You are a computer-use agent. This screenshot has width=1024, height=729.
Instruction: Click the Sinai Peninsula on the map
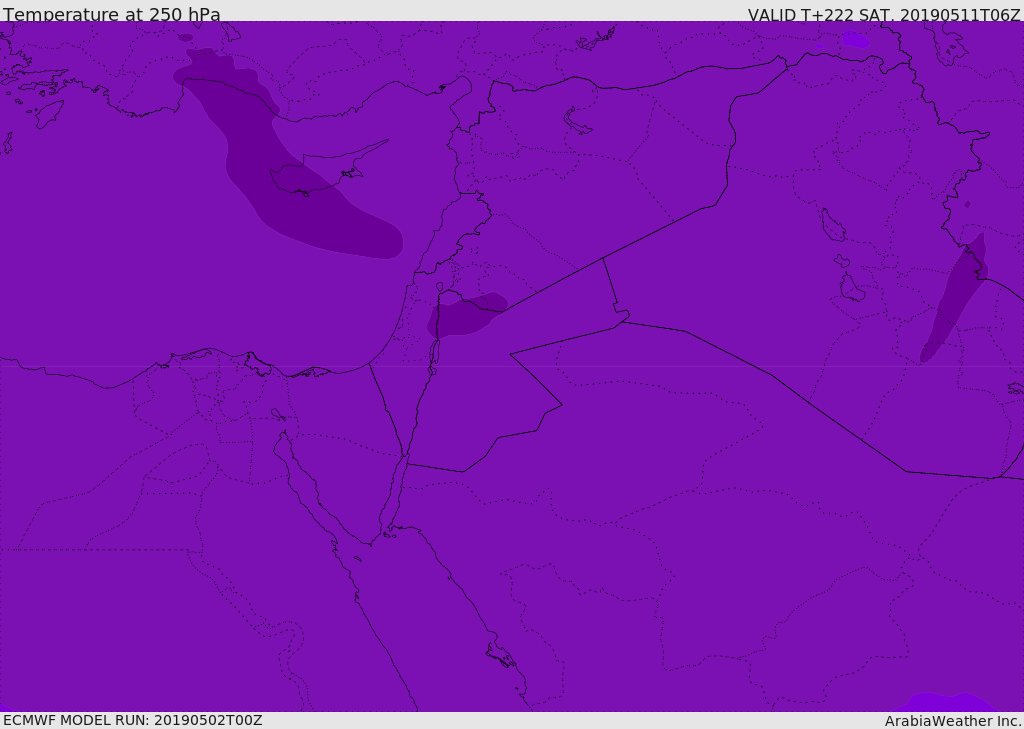345,470
